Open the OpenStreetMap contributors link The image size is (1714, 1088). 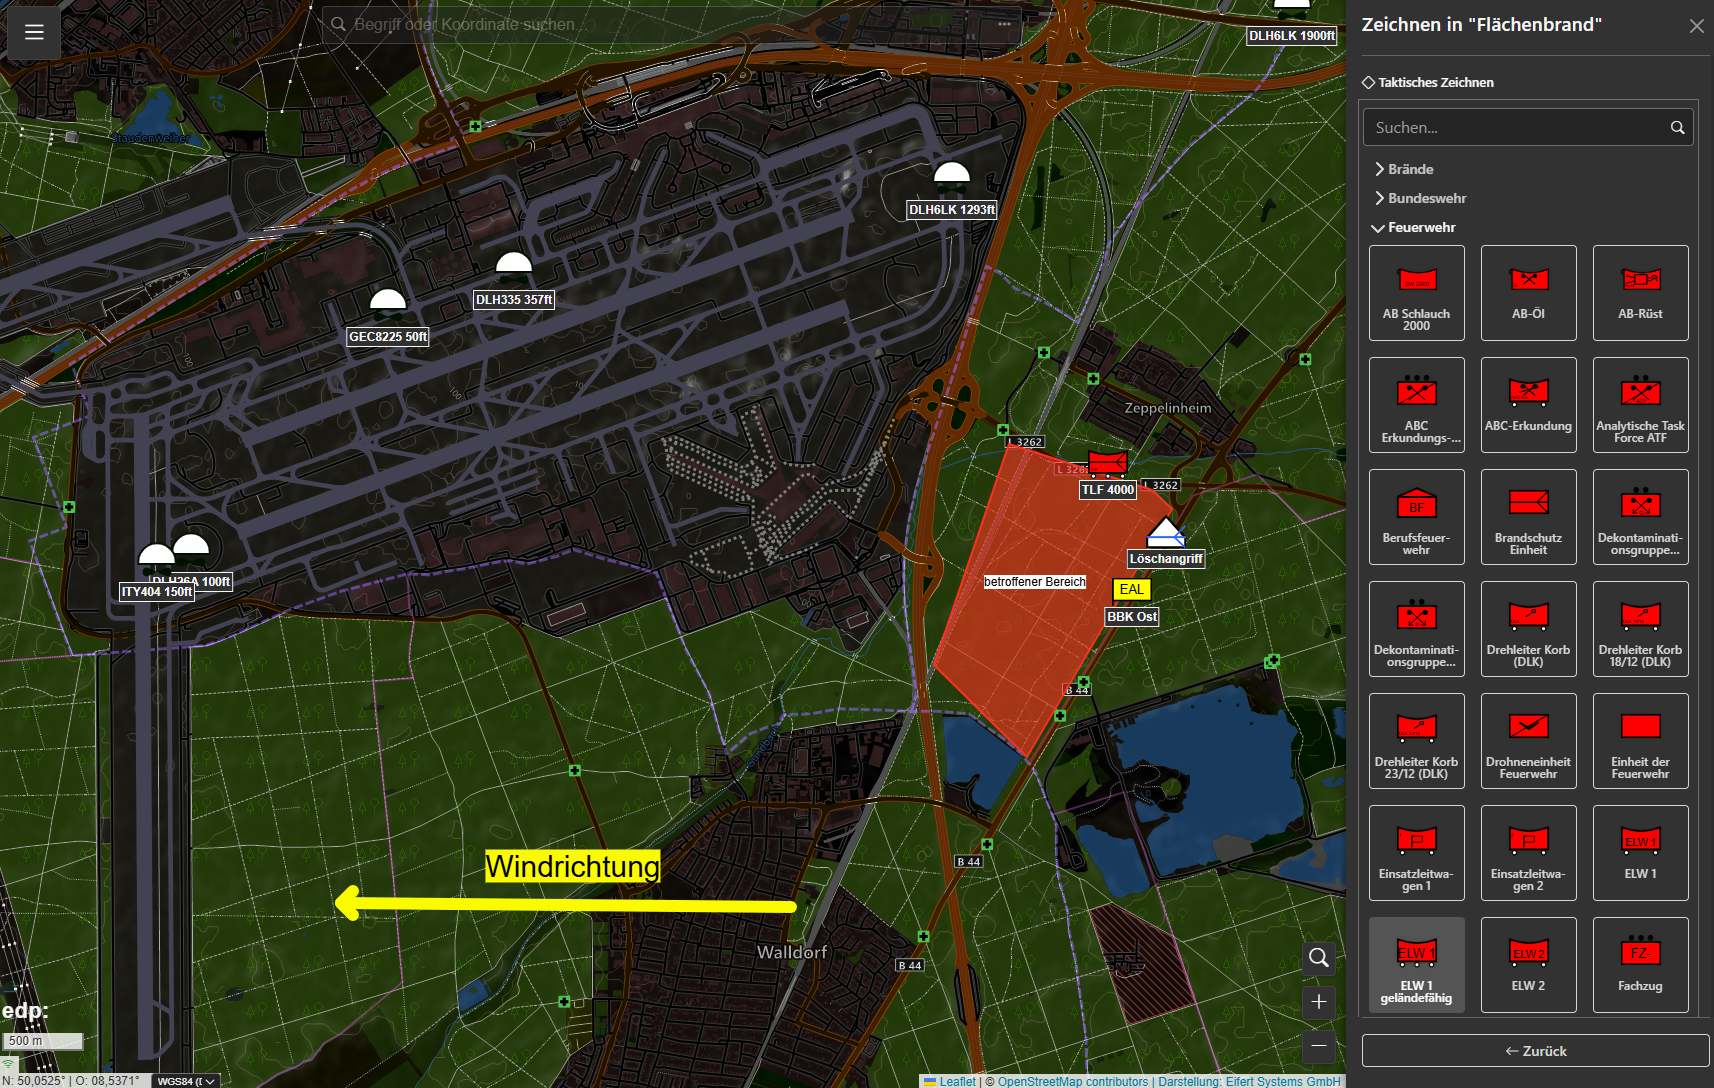[x=1072, y=1081]
